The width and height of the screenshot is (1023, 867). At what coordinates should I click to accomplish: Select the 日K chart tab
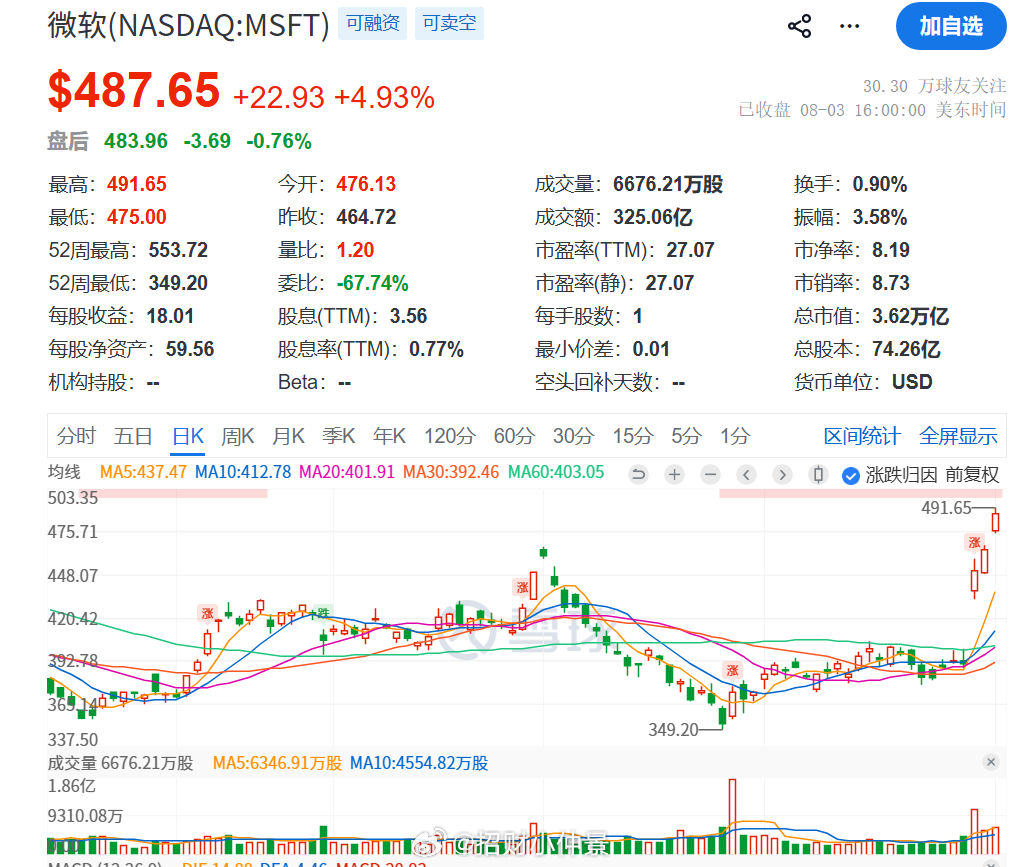[188, 436]
